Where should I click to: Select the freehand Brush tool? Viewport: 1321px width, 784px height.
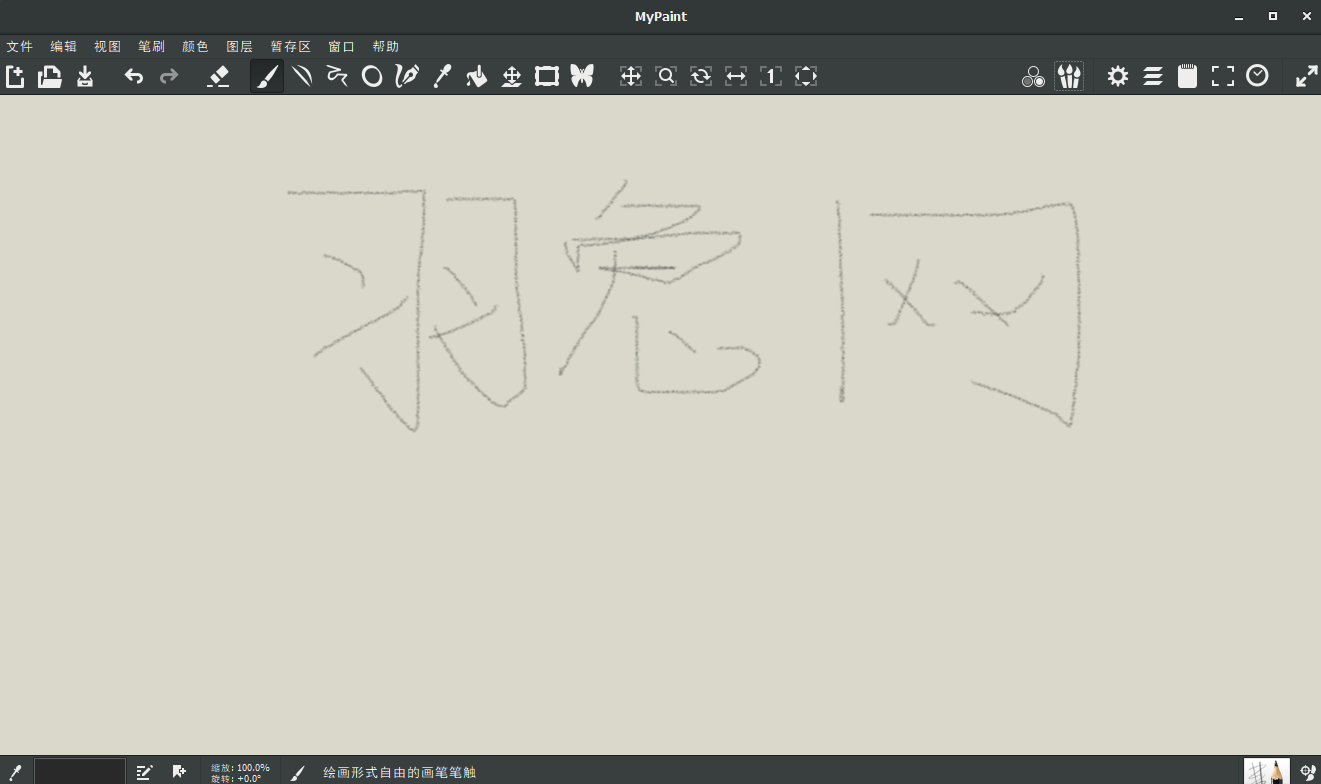click(267, 76)
